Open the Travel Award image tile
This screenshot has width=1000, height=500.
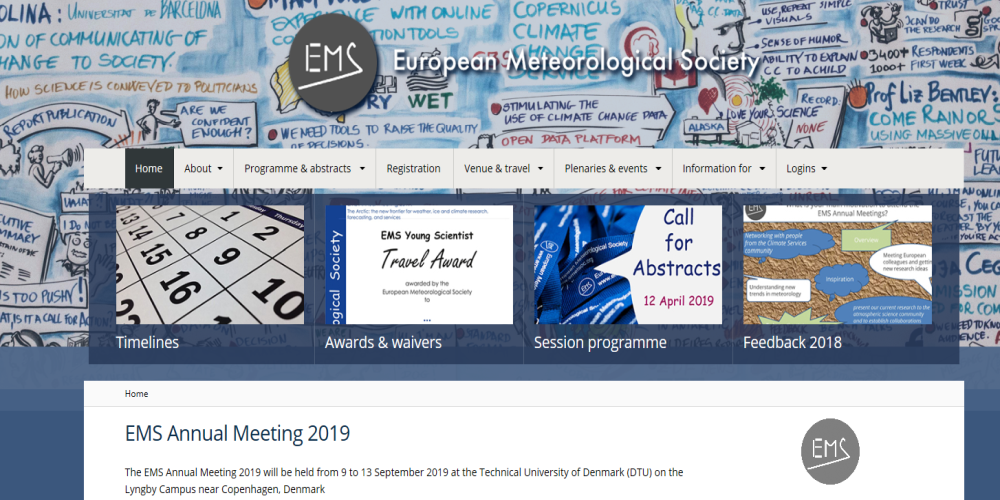pyautogui.click(x=419, y=265)
